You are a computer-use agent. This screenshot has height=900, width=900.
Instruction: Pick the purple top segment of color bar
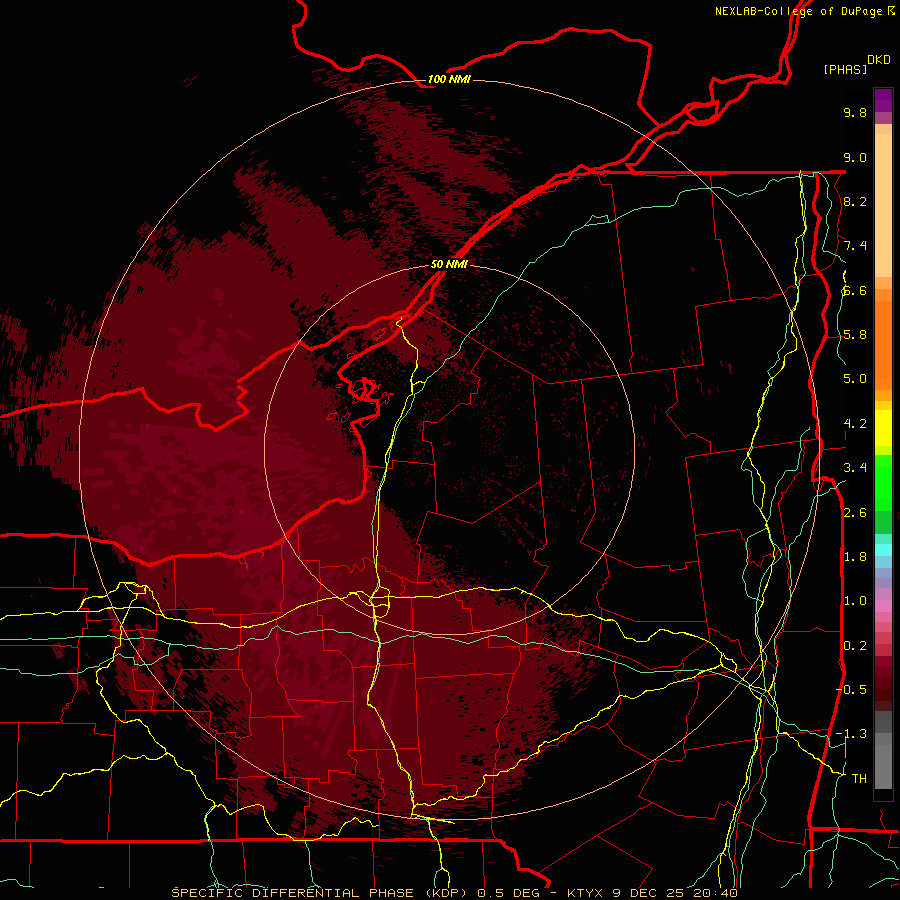coord(883,100)
